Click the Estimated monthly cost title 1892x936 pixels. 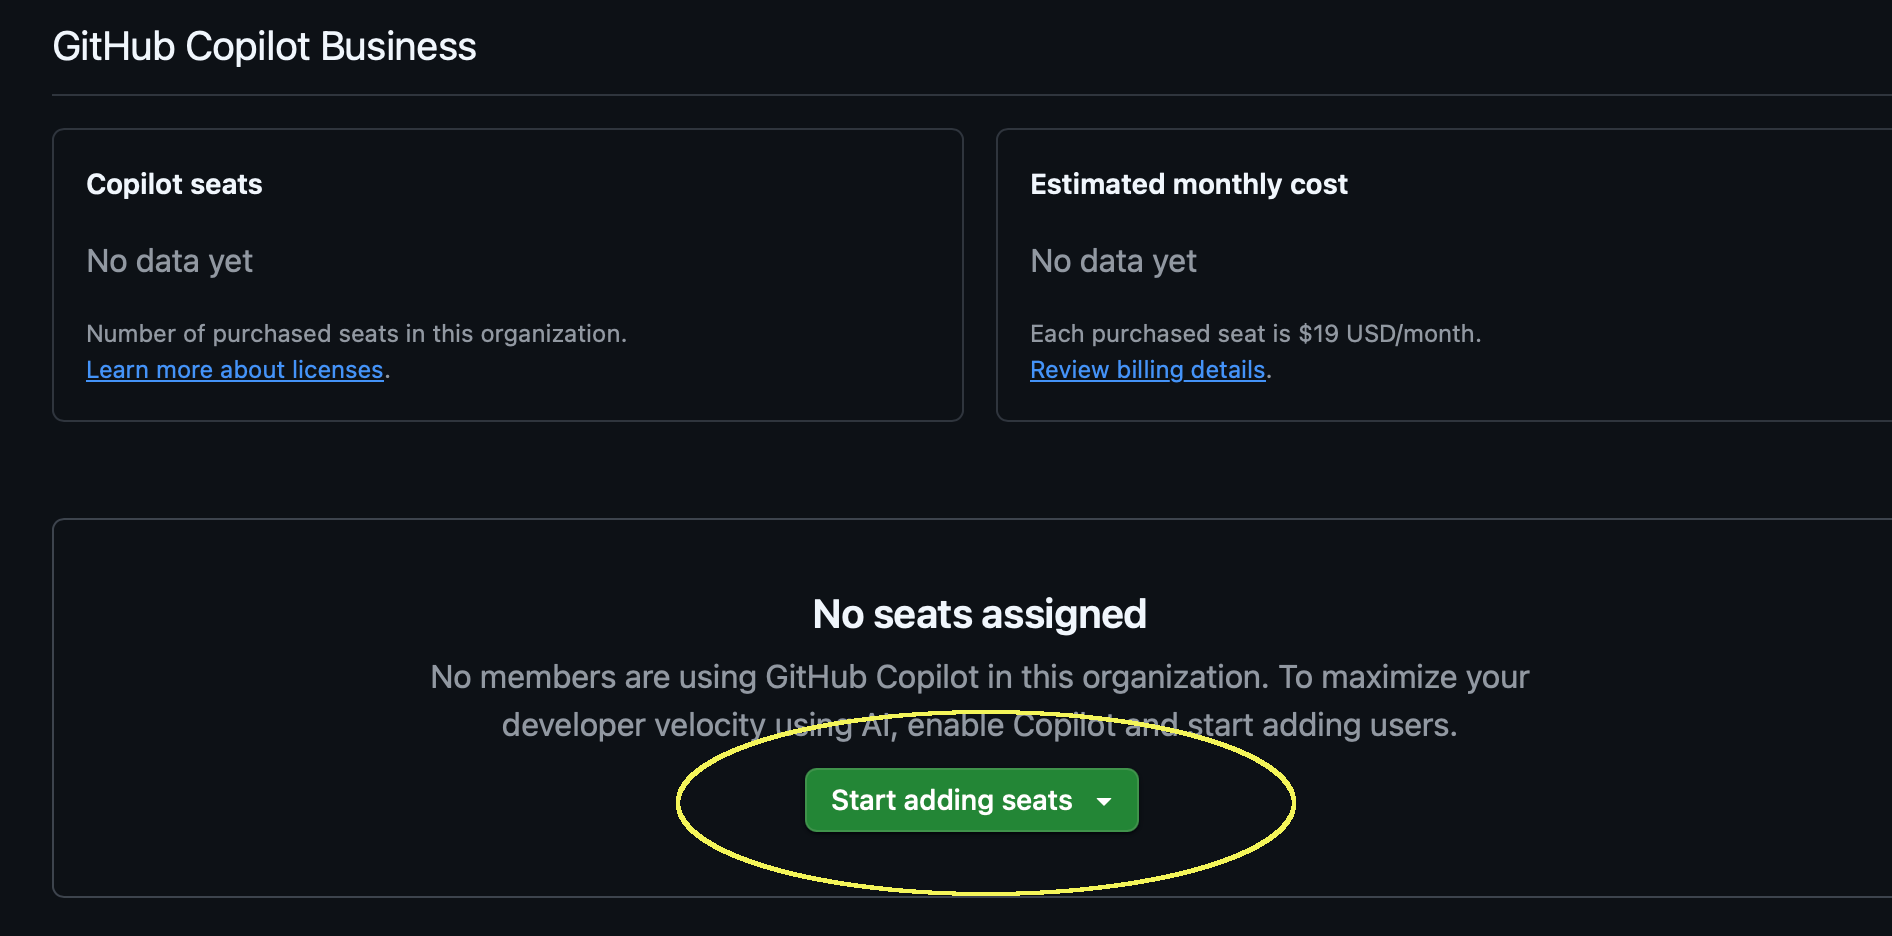pyautogui.click(x=1189, y=184)
